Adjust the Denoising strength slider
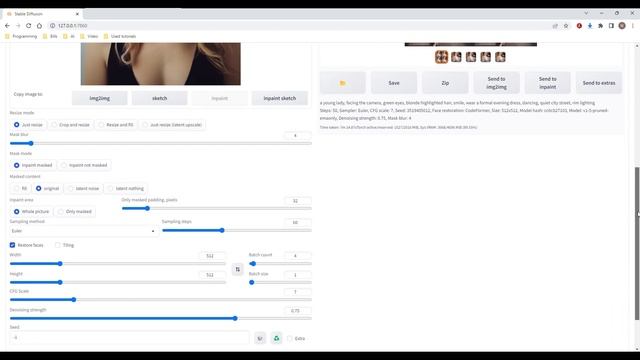The height and width of the screenshot is (360, 640). pos(160,318)
